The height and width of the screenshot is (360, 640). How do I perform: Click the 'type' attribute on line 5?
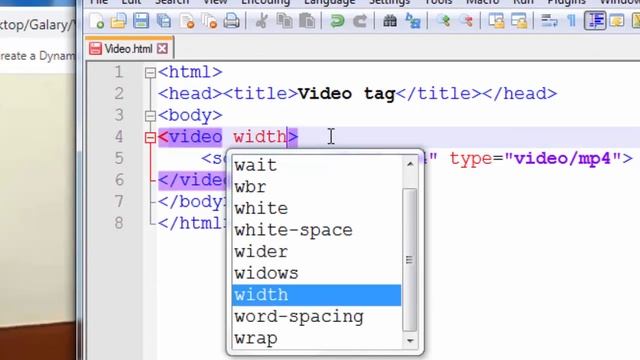(471, 159)
